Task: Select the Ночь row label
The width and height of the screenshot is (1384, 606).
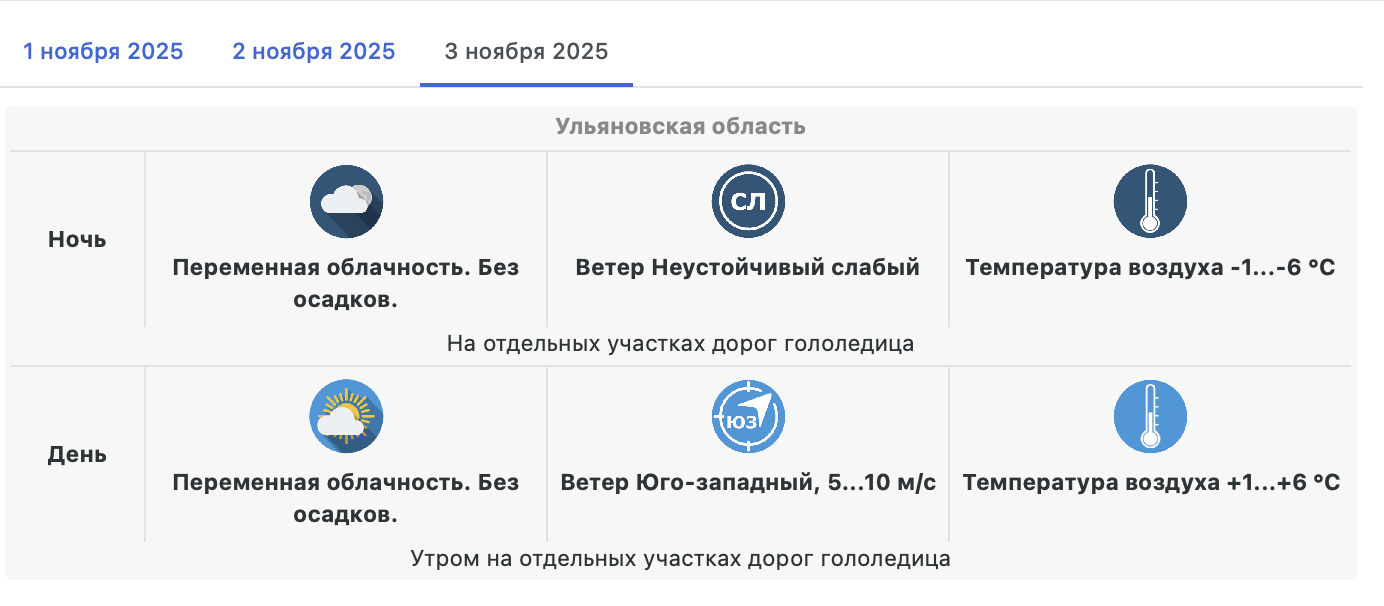Action: (77, 240)
